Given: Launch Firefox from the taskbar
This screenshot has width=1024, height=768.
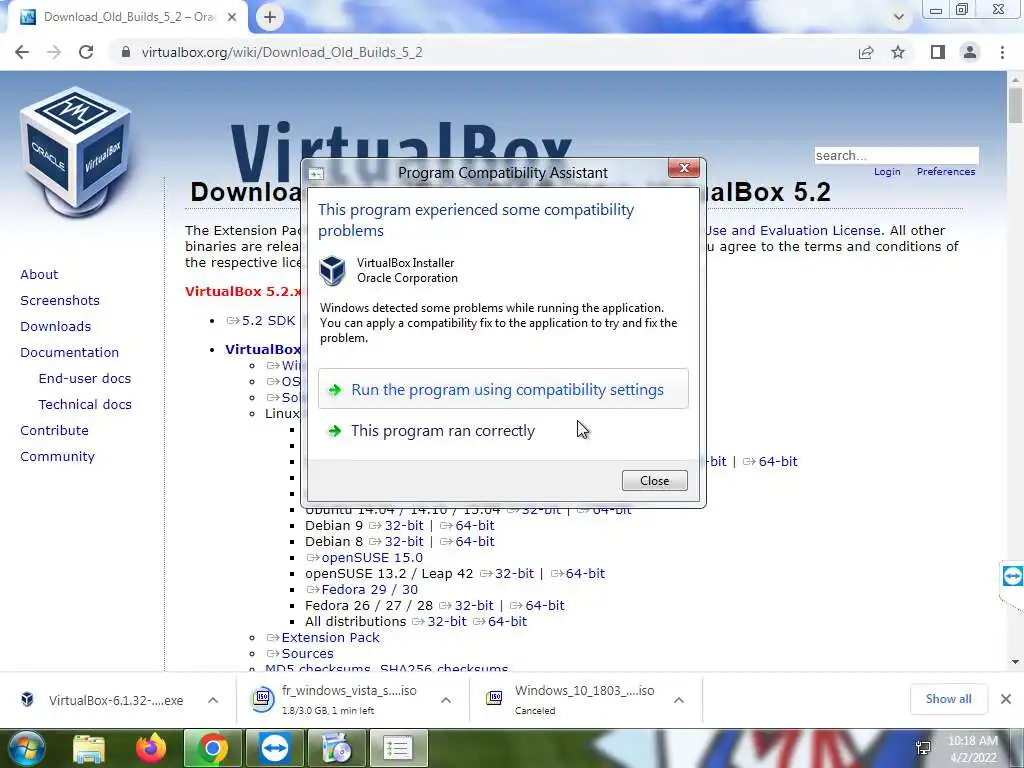Looking at the screenshot, I should pyautogui.click(x=151, y=748).
